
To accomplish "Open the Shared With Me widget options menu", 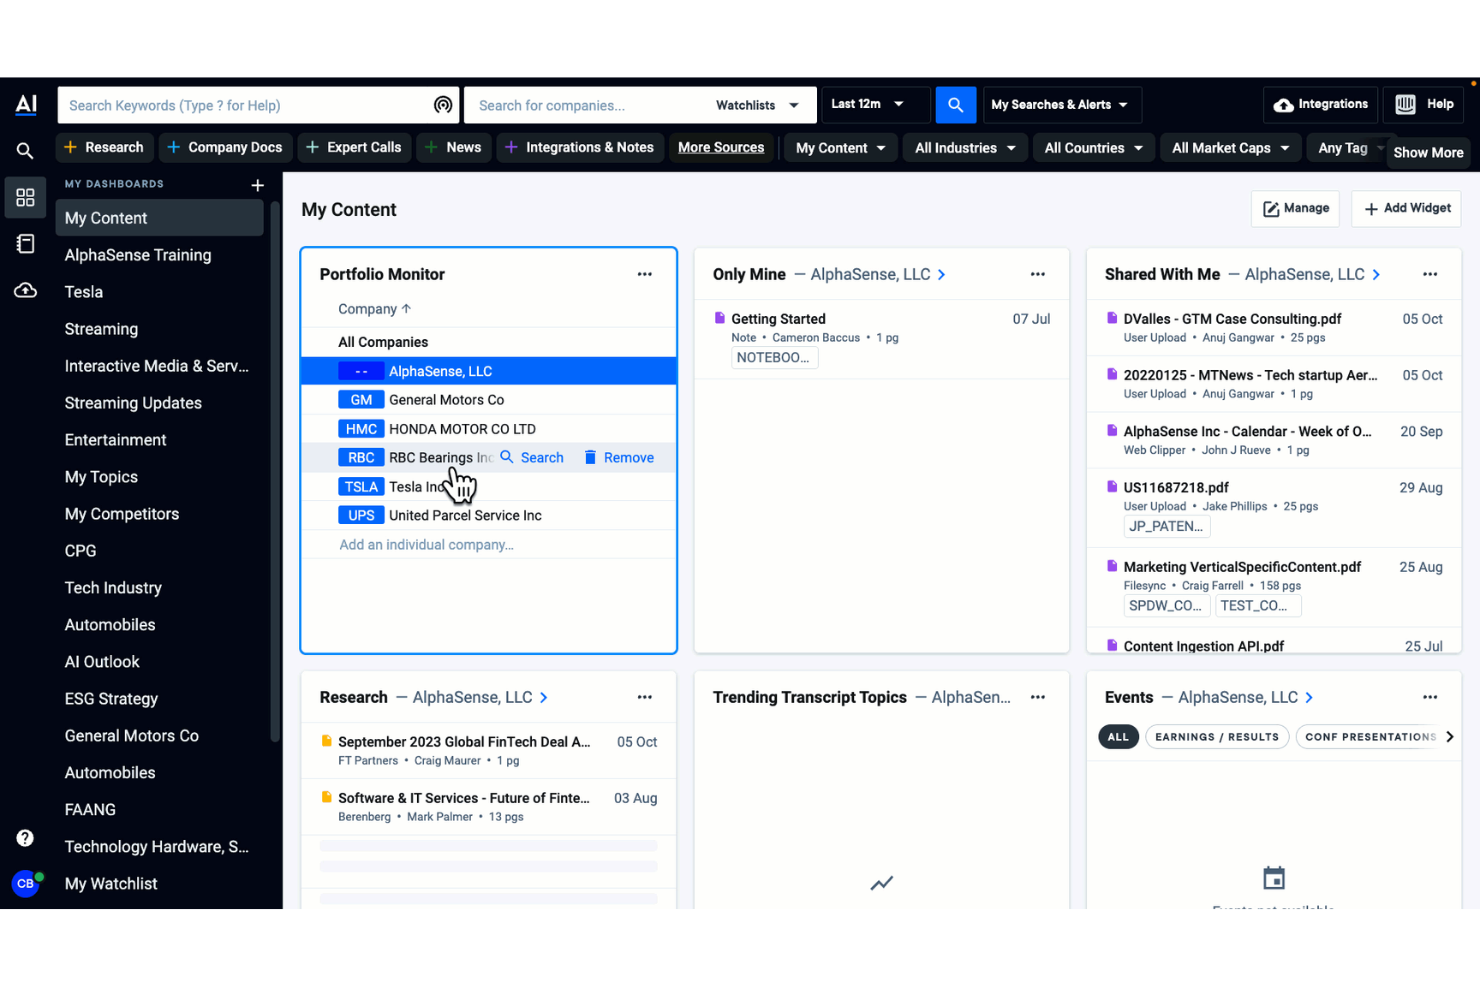I will point(1429,273).
